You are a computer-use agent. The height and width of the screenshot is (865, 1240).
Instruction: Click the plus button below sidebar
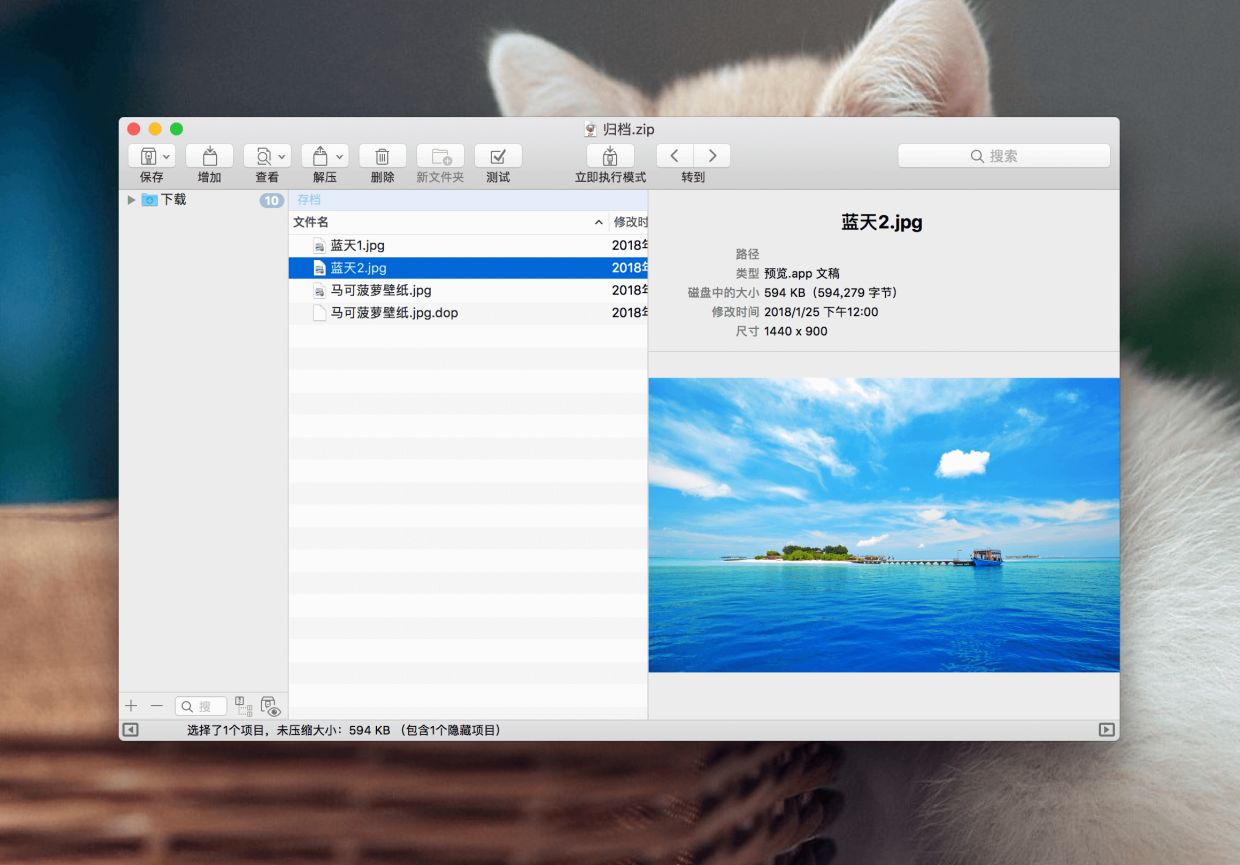[x=131, y=706]
